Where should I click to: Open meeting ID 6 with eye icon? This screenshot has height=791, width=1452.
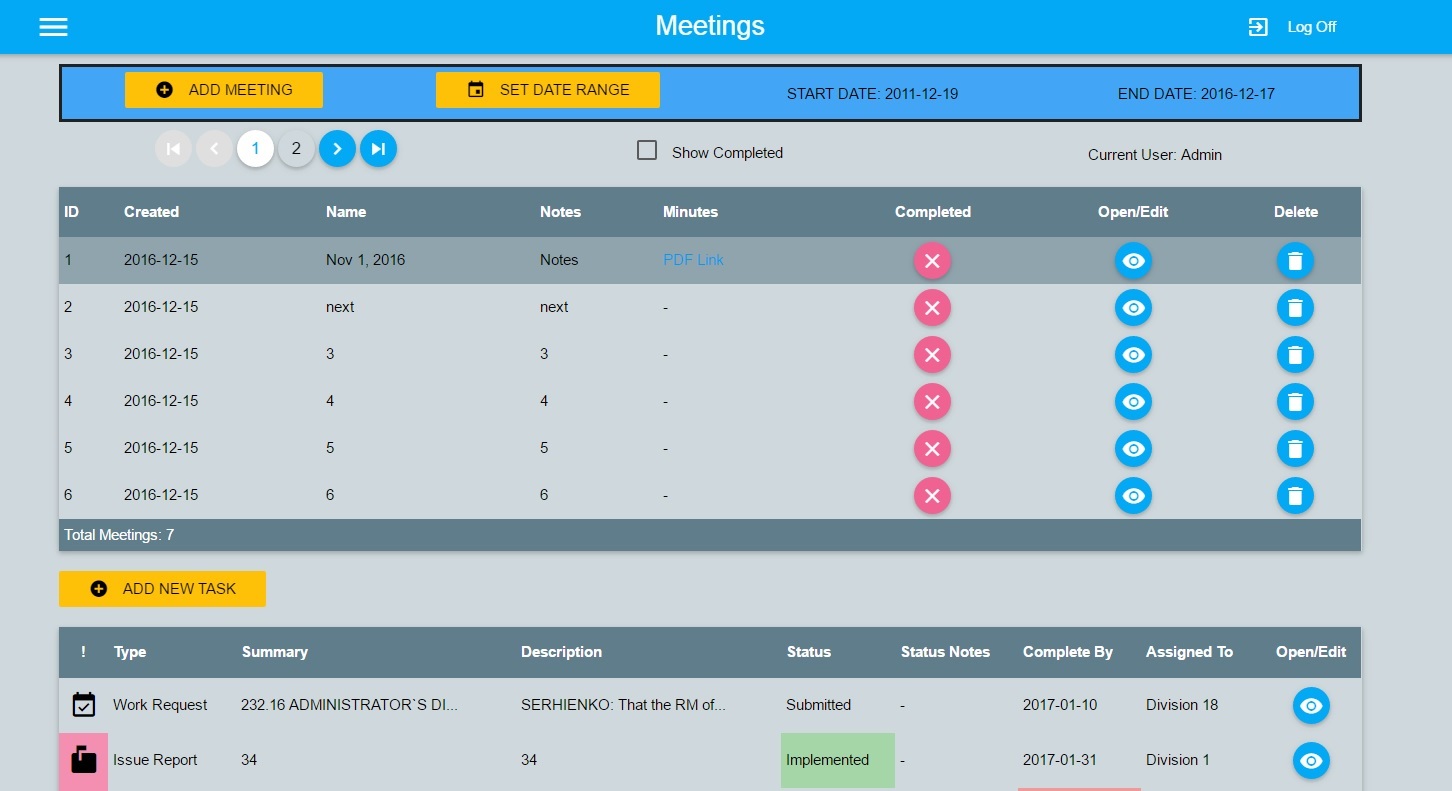click(x=1133, y=496)
